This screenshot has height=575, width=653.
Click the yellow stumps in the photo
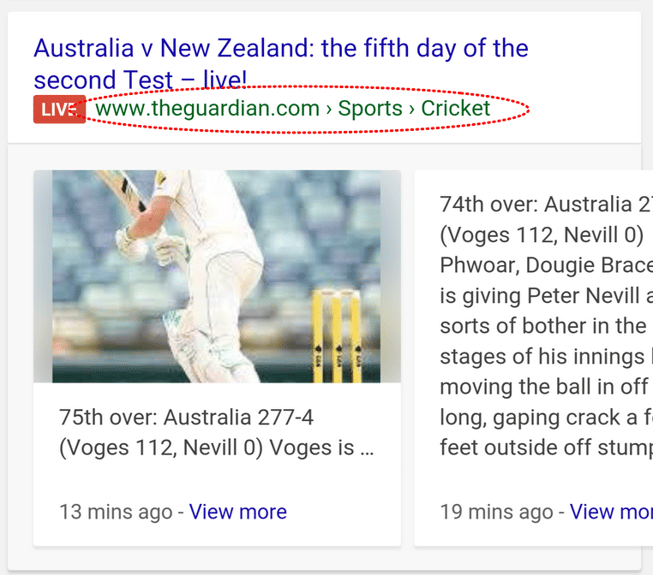[337, 335]
